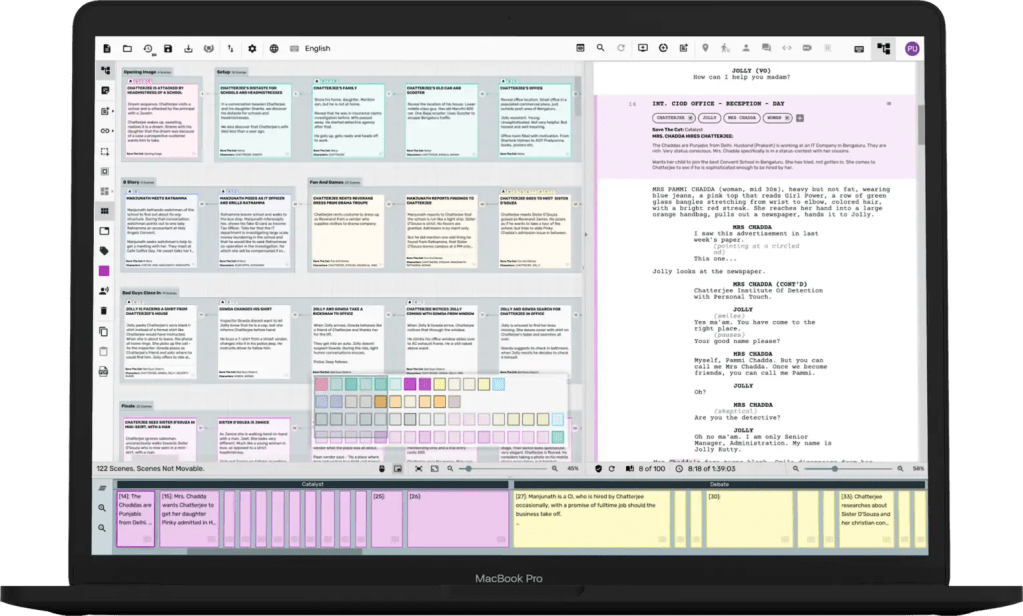Viewport: 1023px width, 616px height.
Task: Open the English language dropdown
Action: 317,48
